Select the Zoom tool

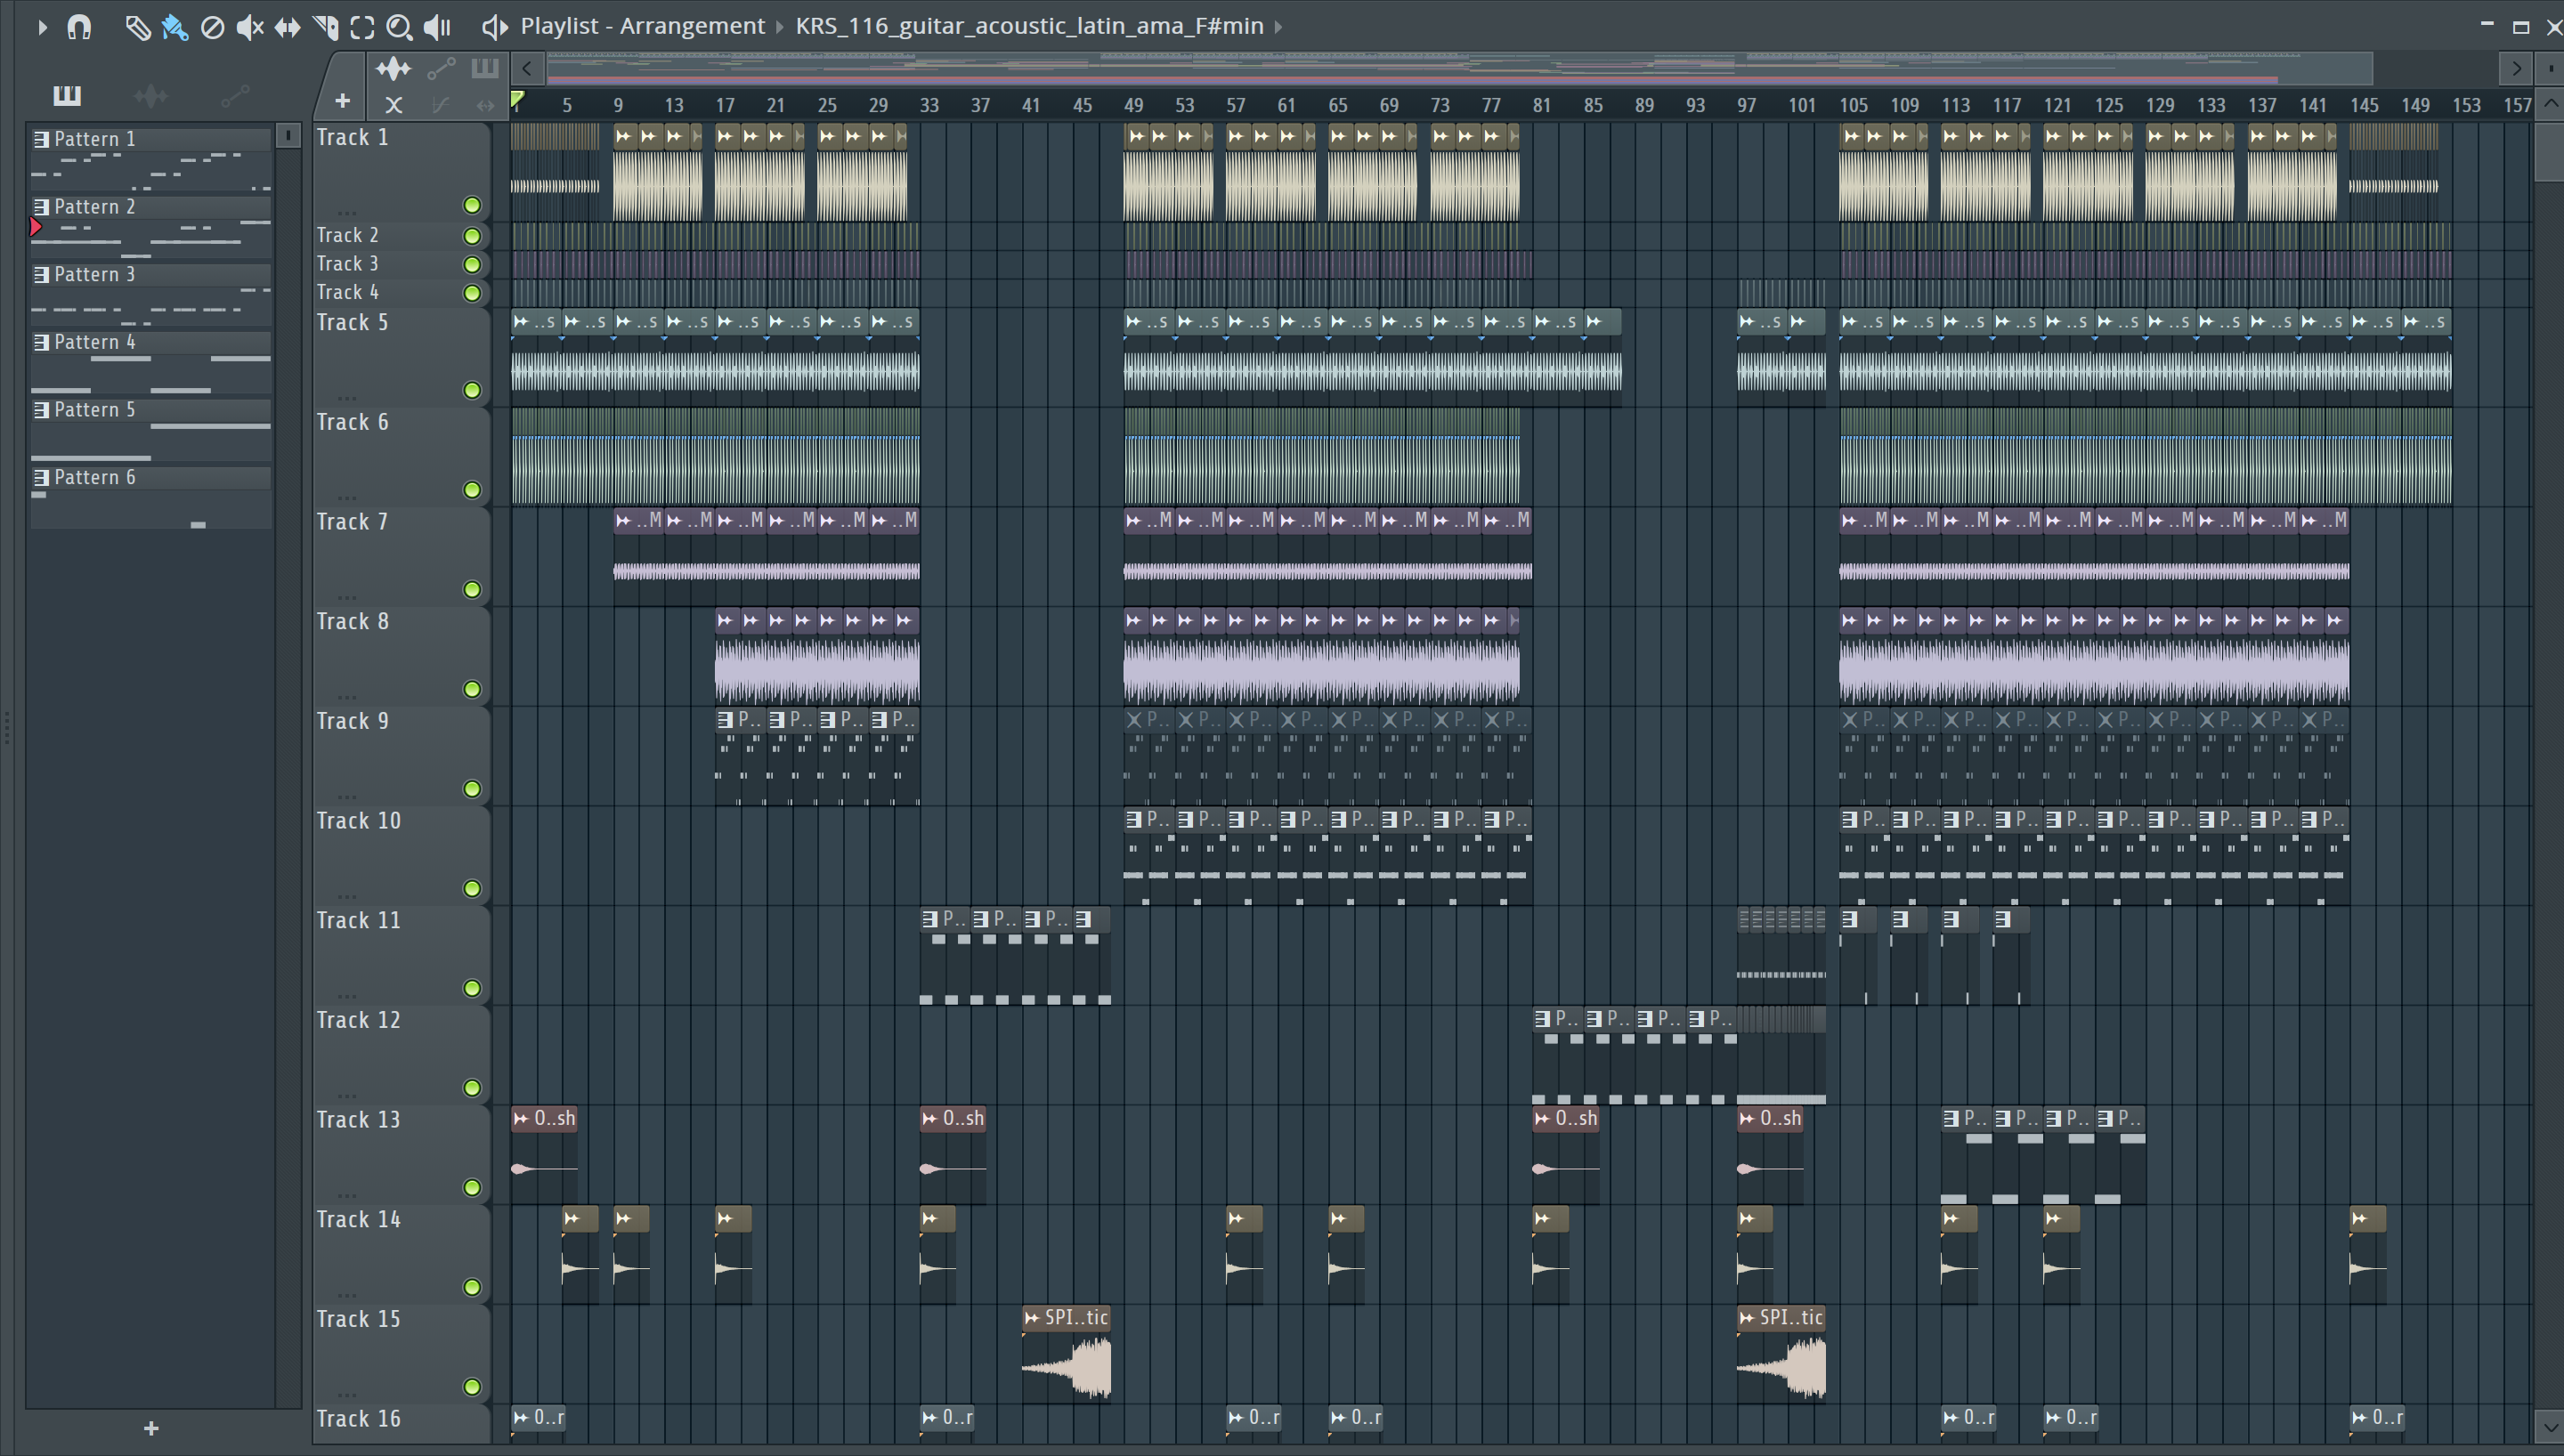399,27
